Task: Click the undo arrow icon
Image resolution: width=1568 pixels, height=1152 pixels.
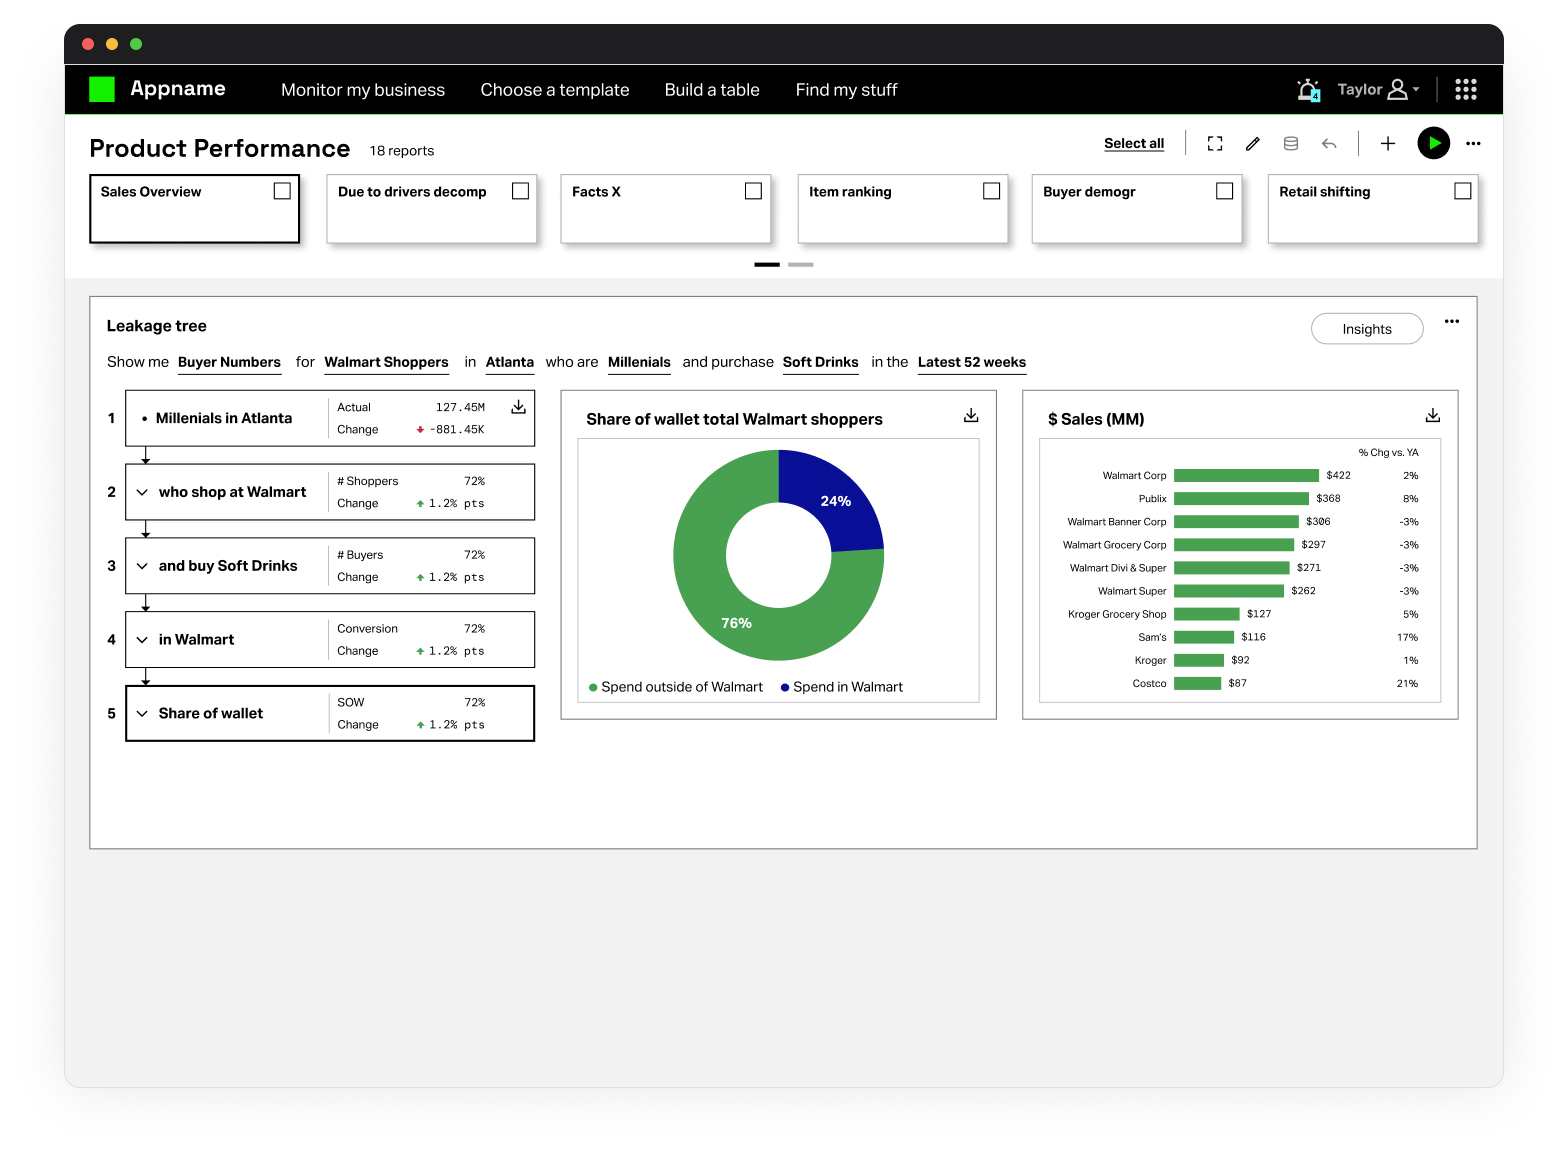Action: tap(1329, 144)
